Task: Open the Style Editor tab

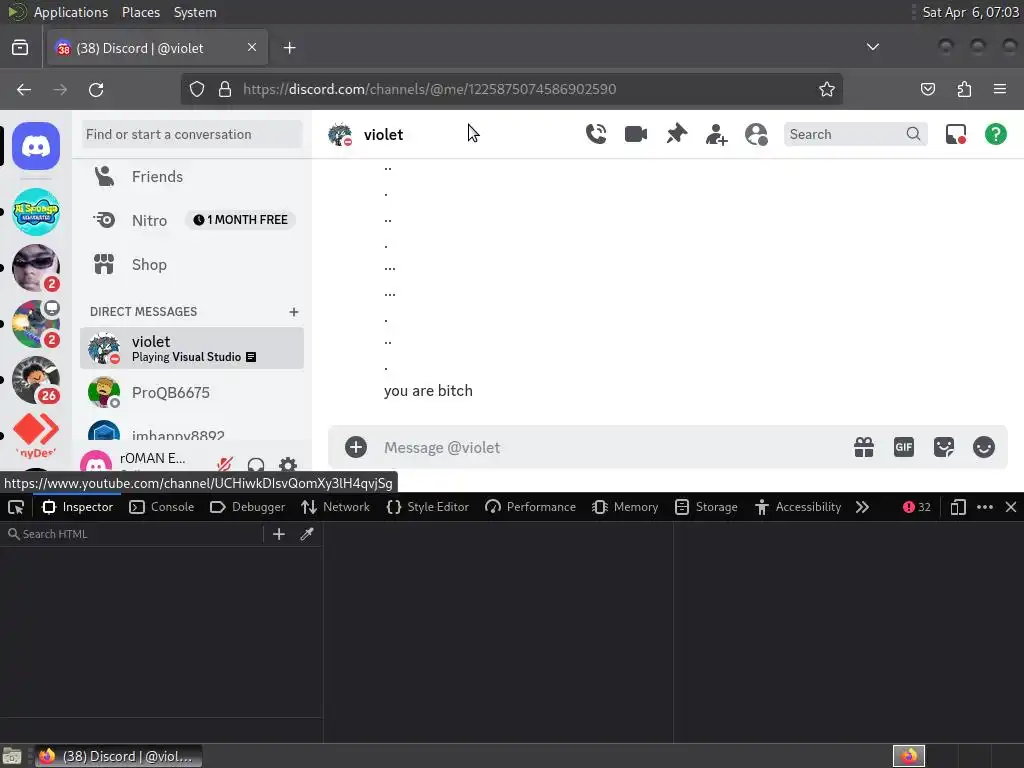Action: point(428,507)
